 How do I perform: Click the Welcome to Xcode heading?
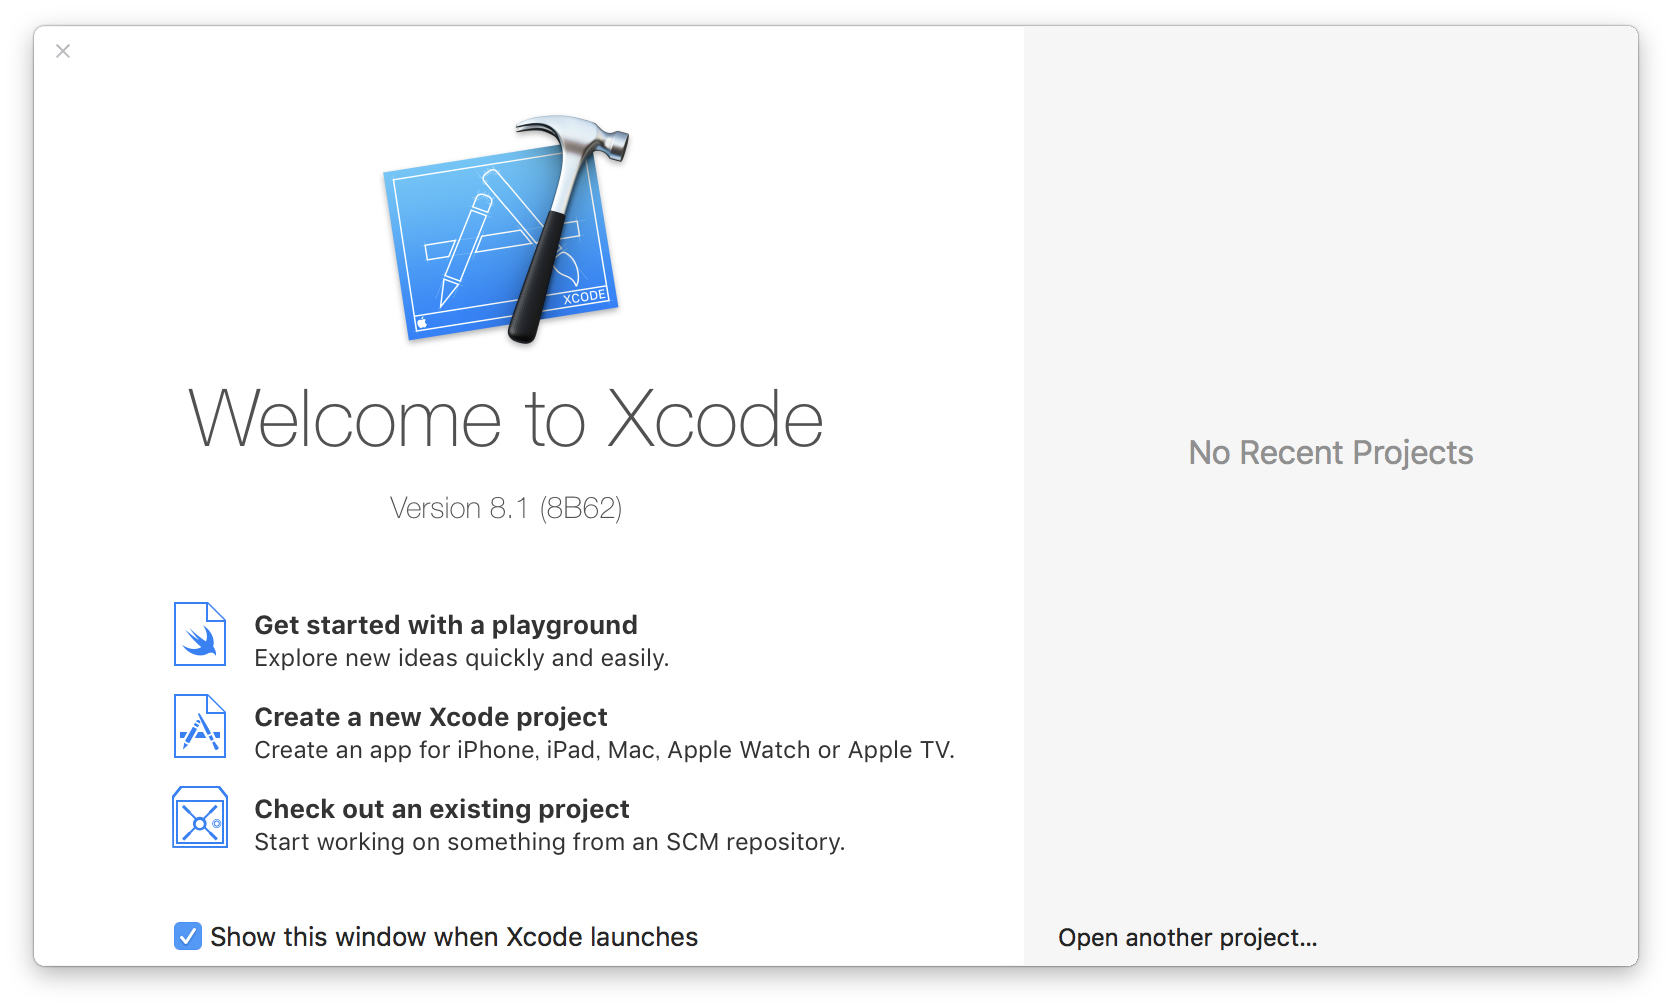coord(506,419)
